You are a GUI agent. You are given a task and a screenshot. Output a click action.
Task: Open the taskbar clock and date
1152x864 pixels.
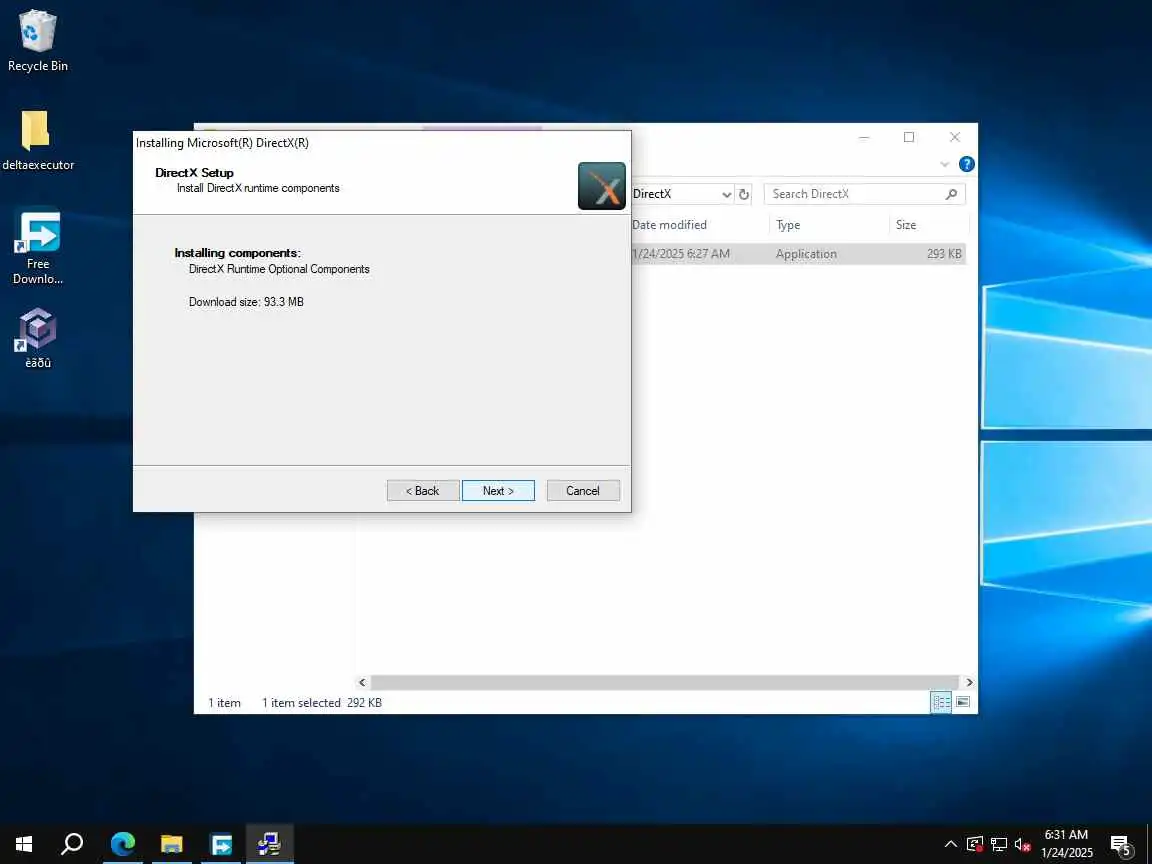tap(1066, 843)
